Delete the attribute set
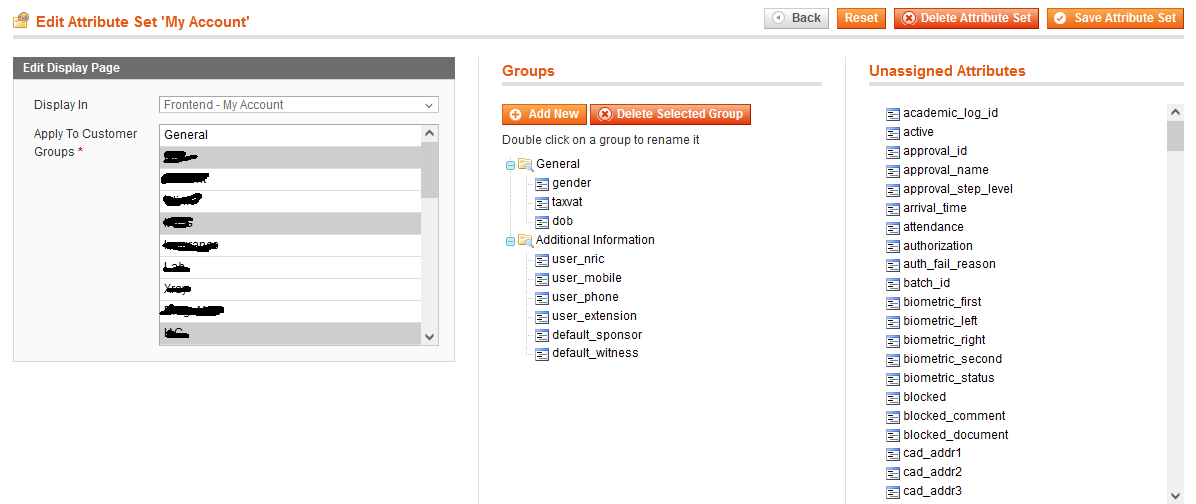1196x504 pixels. tap(966, 18)
